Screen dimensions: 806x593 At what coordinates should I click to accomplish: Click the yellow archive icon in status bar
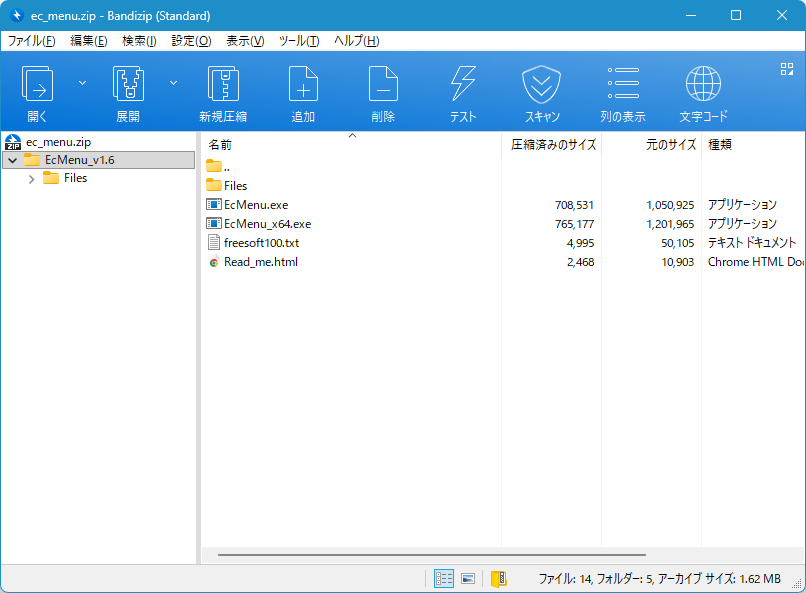(499, 579)
